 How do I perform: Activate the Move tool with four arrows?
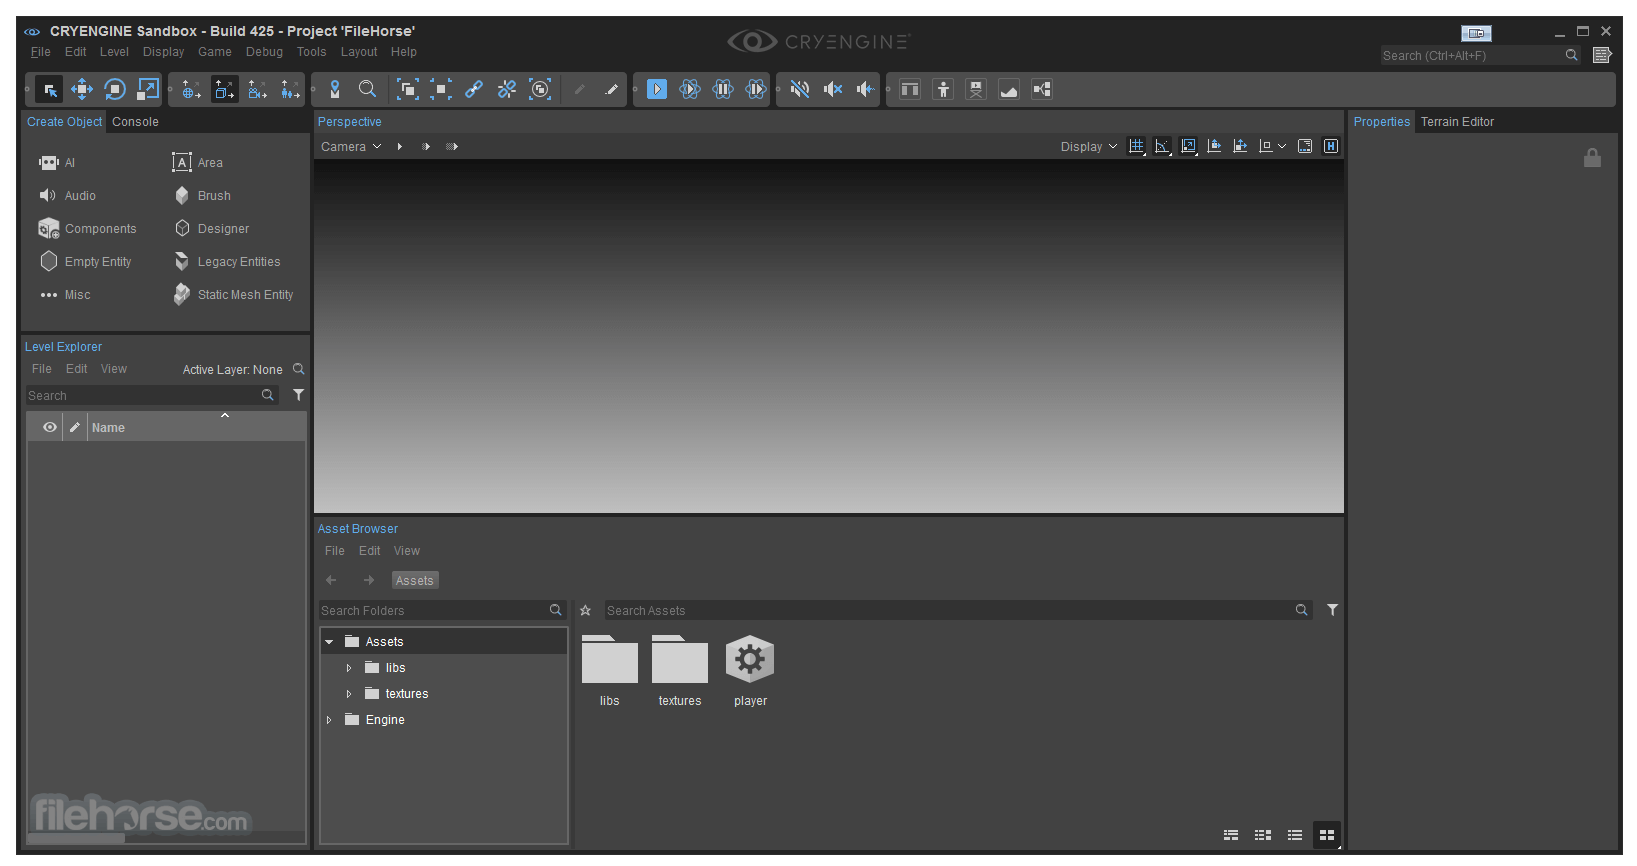[82, 90]
